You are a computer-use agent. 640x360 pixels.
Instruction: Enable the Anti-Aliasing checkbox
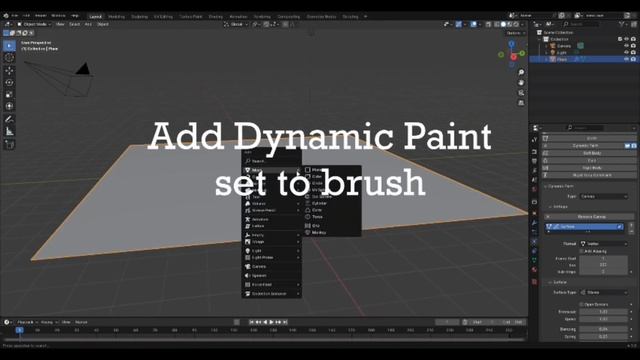(x=582, y=251)
